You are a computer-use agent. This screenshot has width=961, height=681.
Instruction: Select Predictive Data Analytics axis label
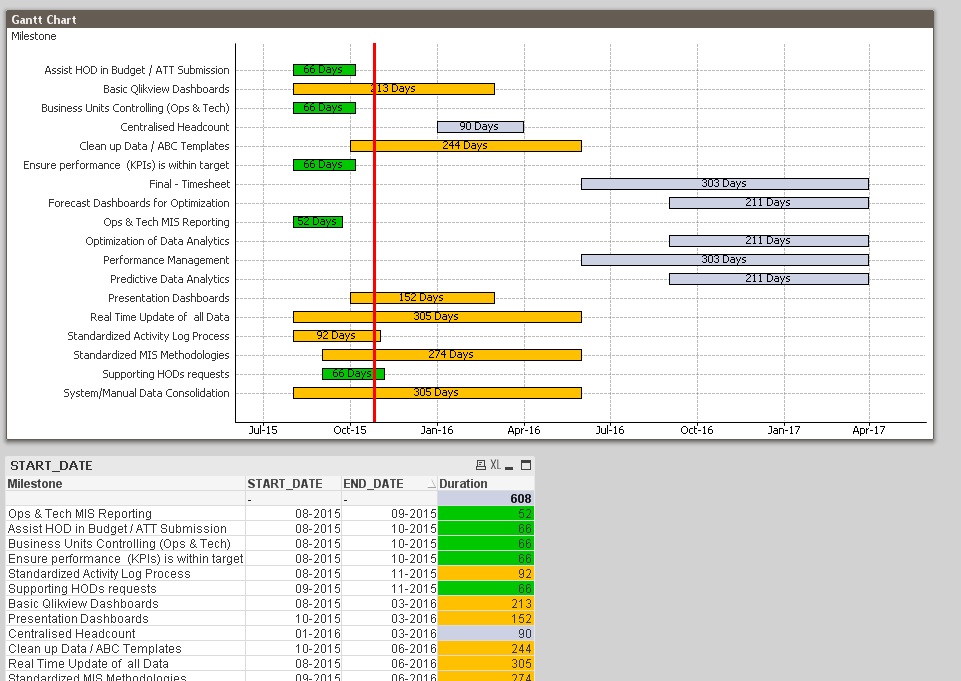[169, 279]
